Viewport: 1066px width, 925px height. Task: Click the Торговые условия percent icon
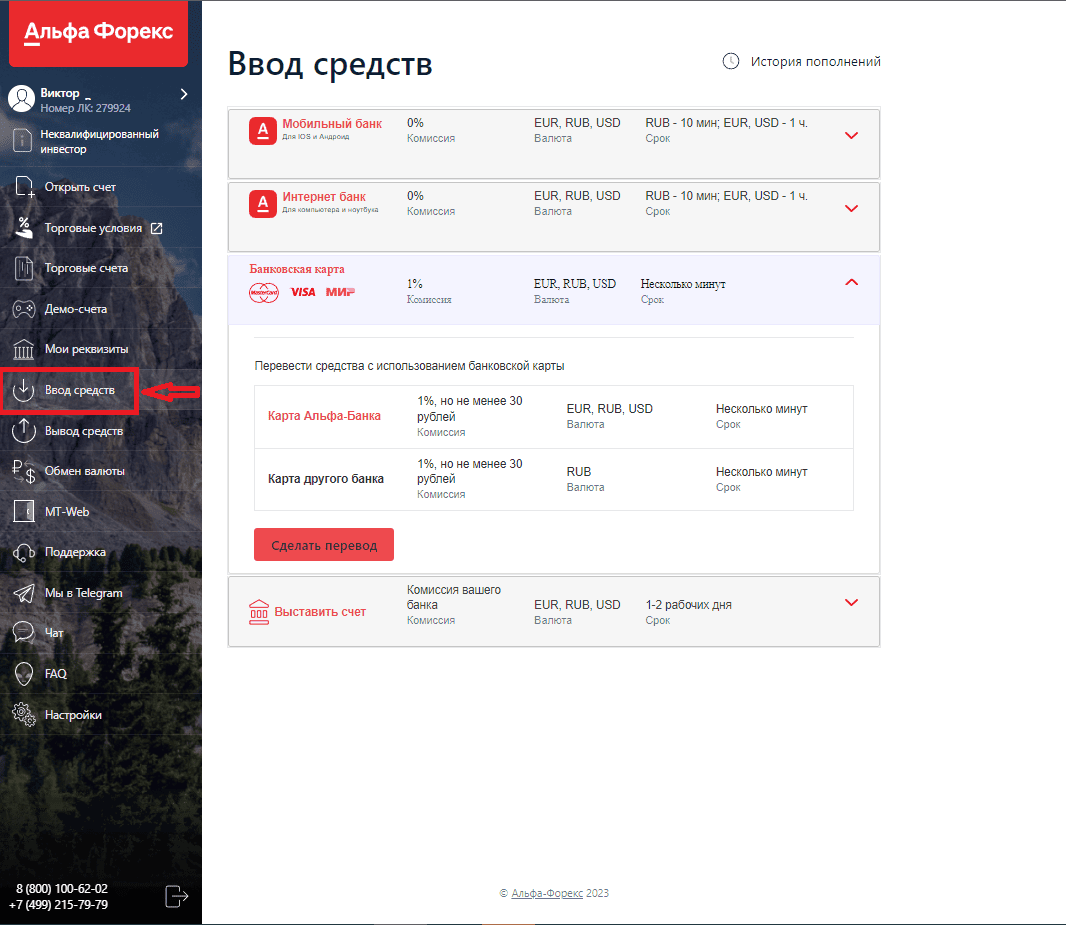[24, 228]
